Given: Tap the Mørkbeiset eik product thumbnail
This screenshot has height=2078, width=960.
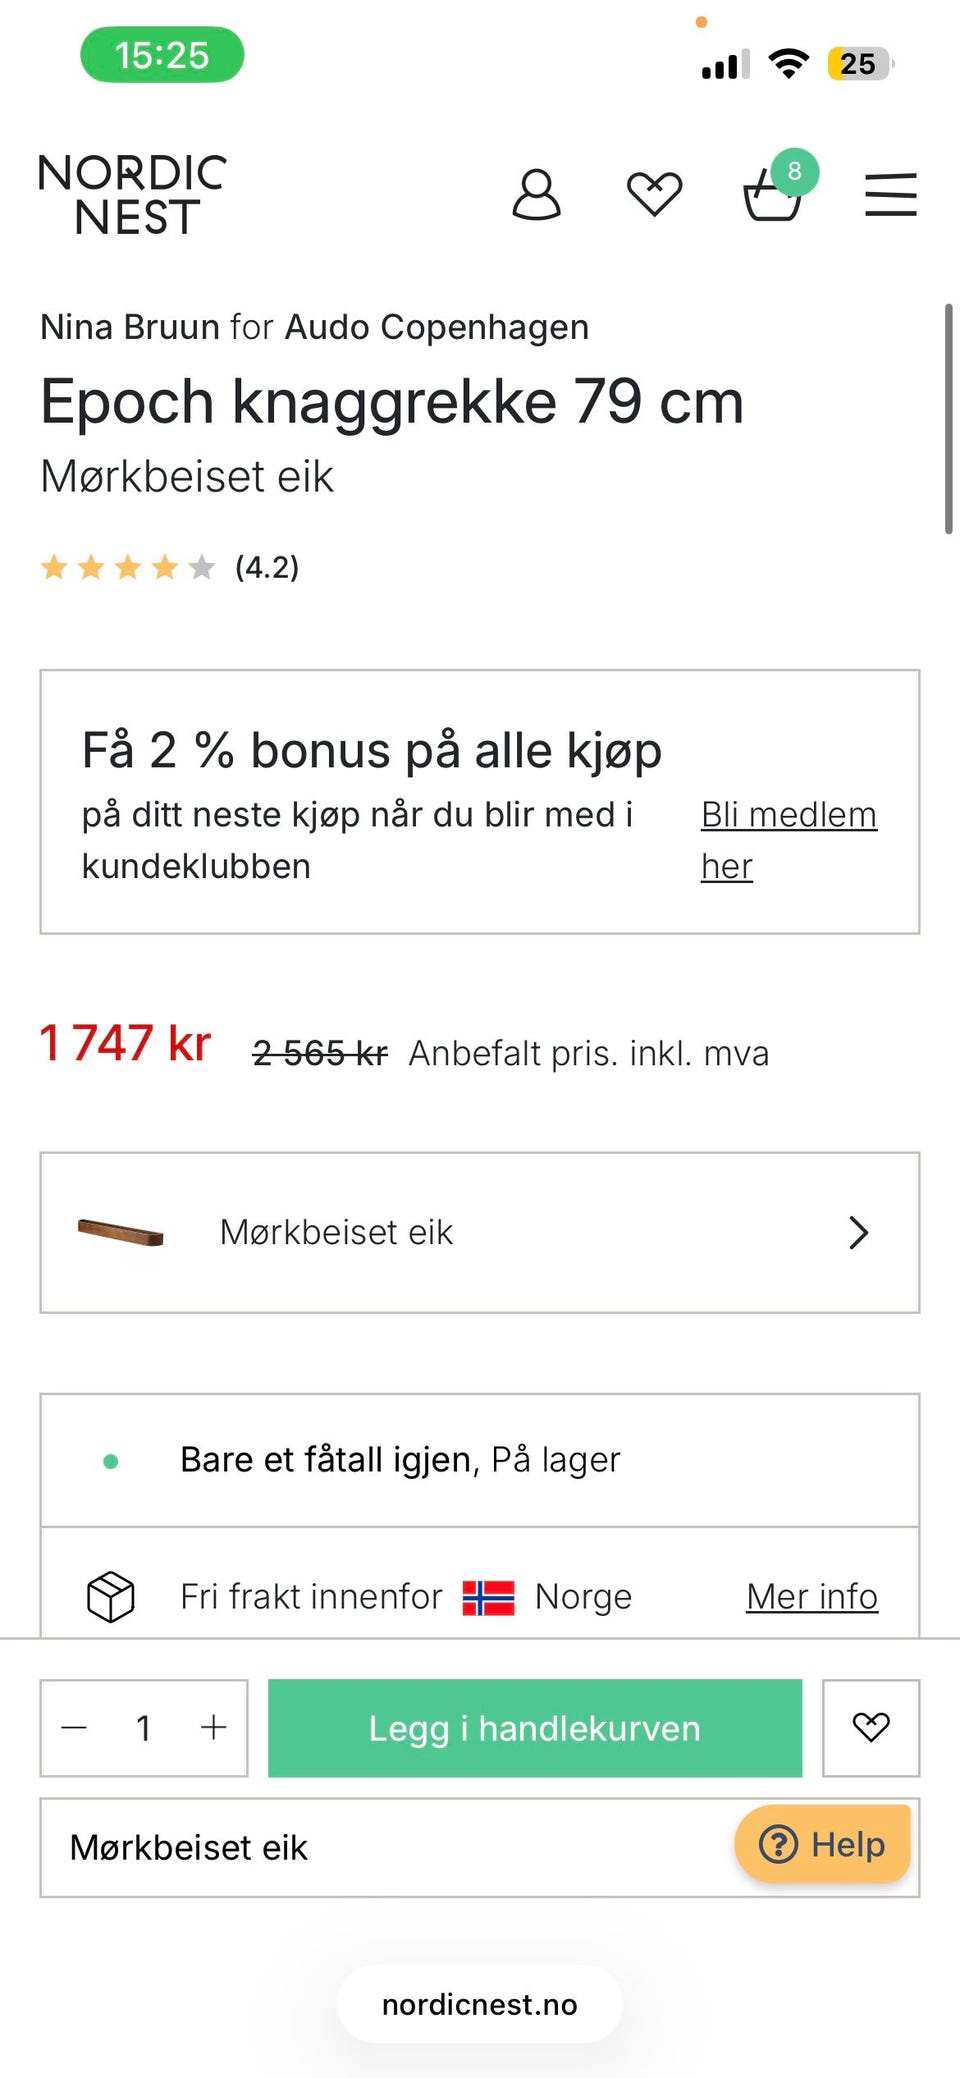Looking at the screenshot, I should [x=120, y=1232].
